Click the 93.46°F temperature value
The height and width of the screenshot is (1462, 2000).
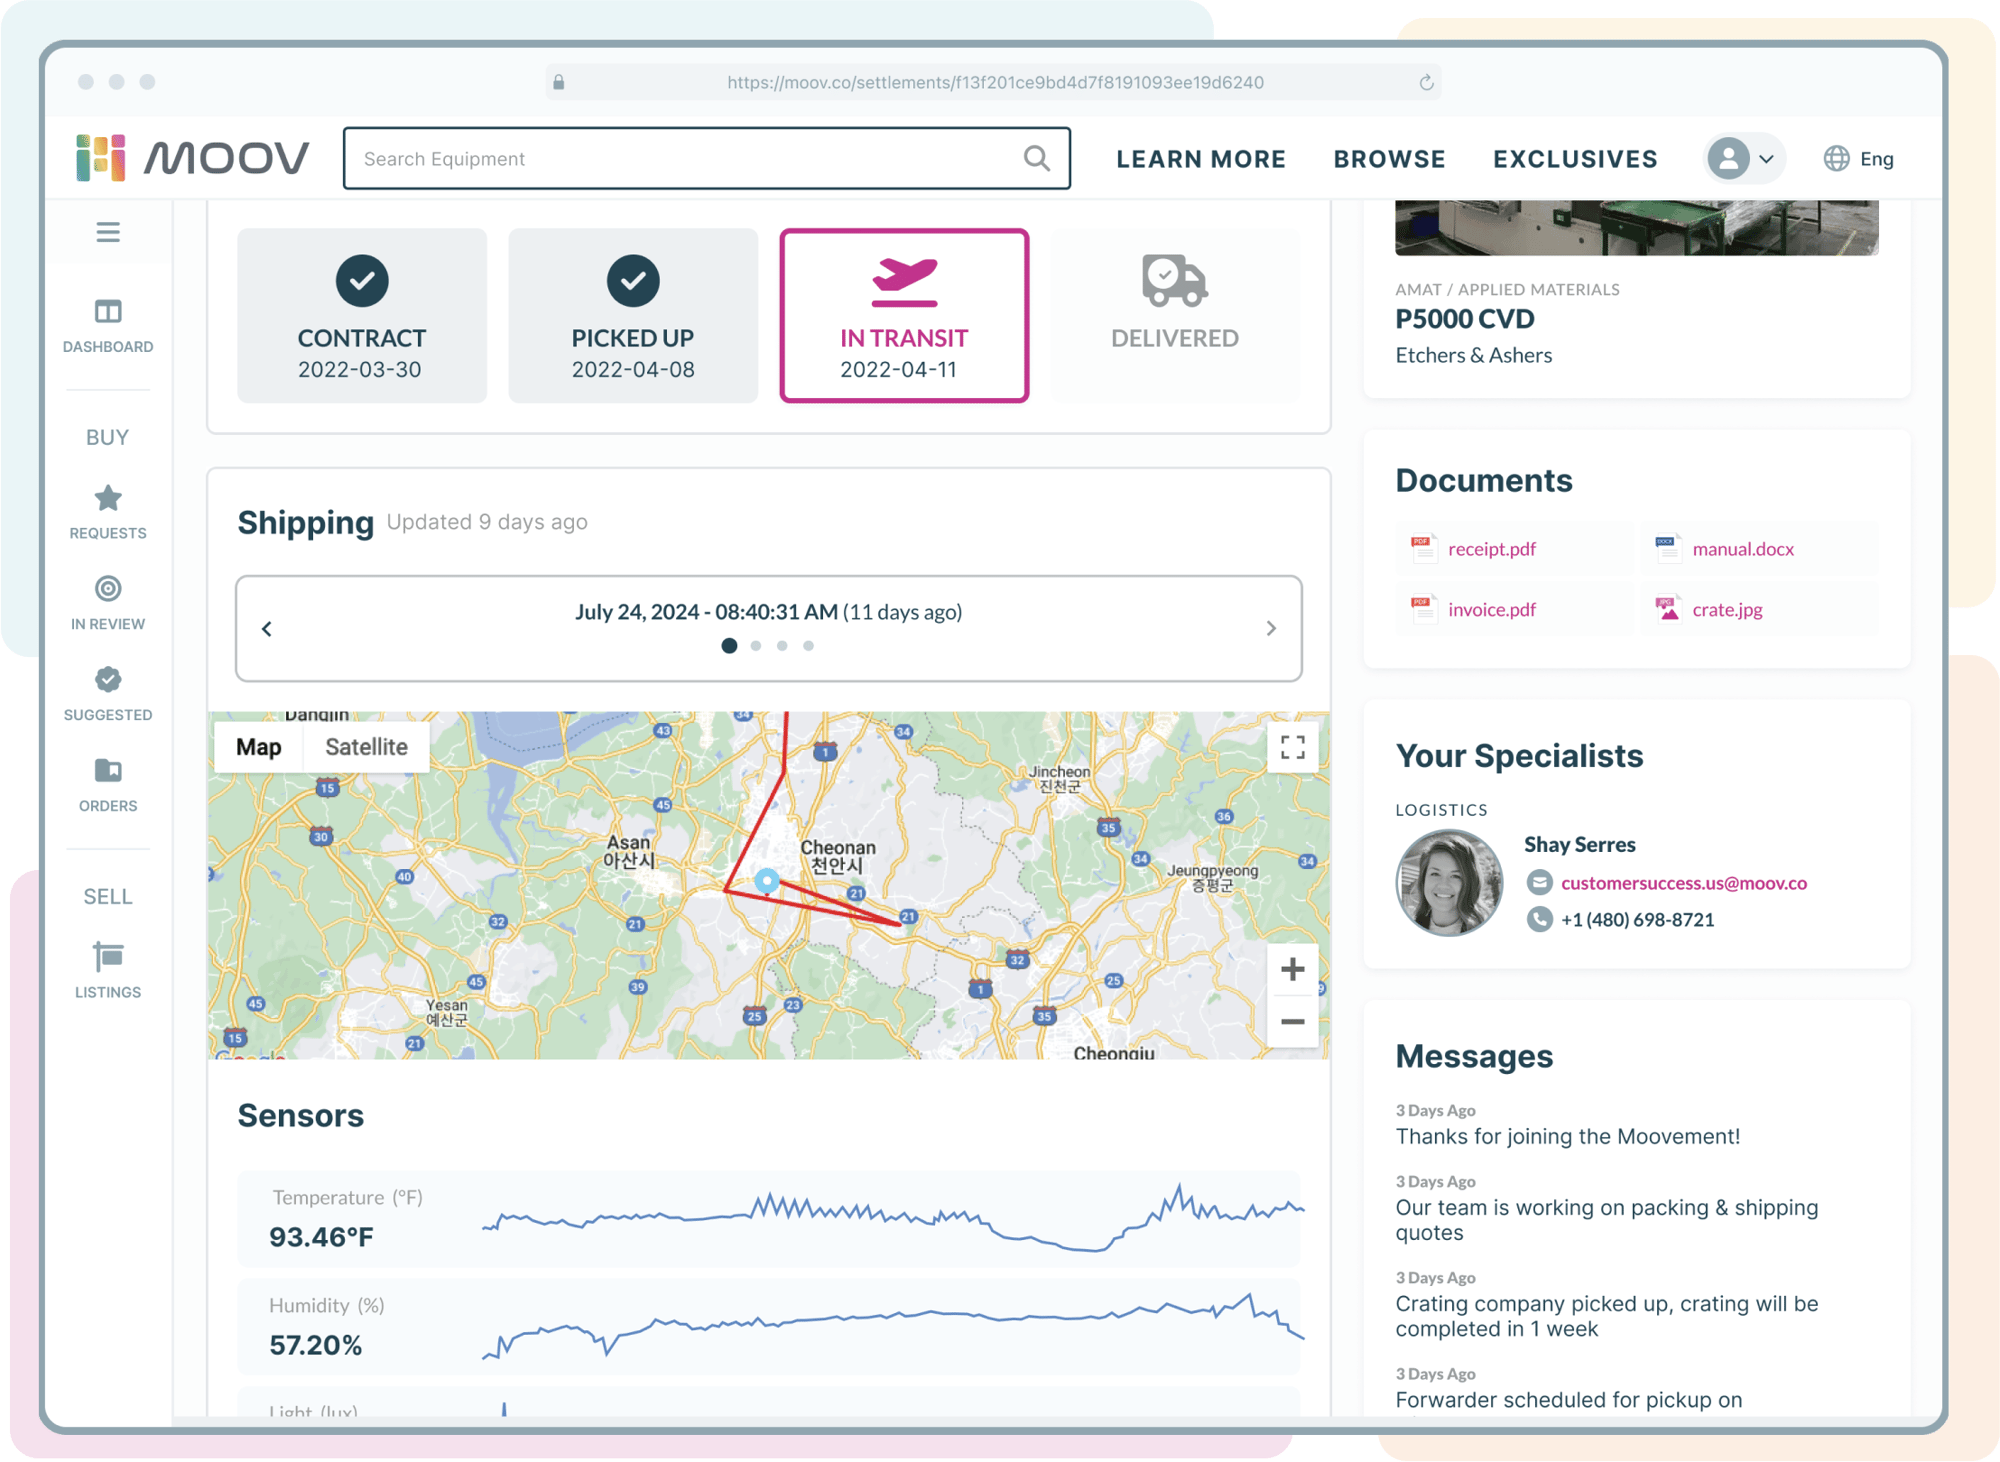pyautogui.click(x=321, y=1237)
